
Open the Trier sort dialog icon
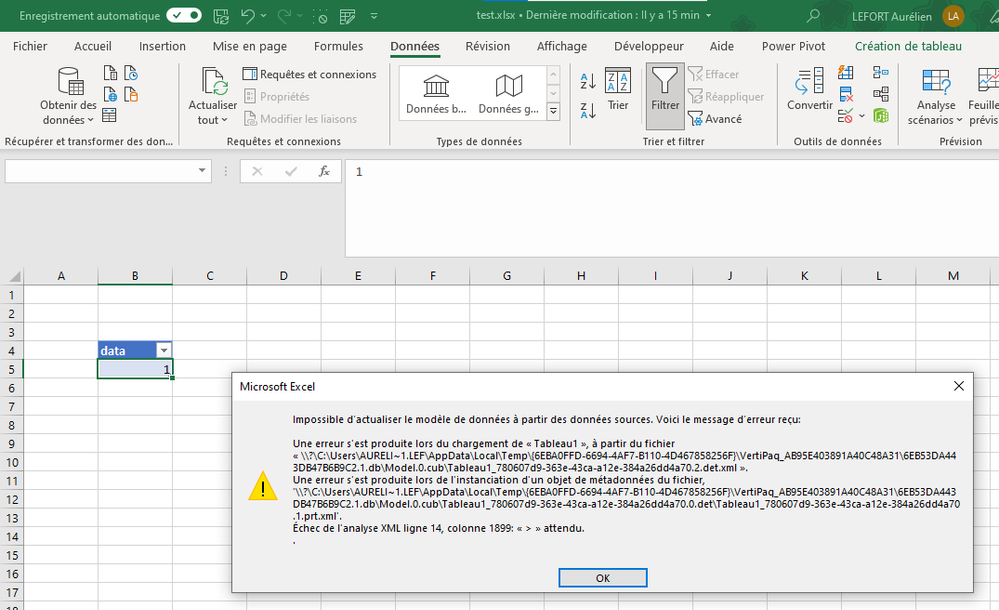tap(618, 82)
